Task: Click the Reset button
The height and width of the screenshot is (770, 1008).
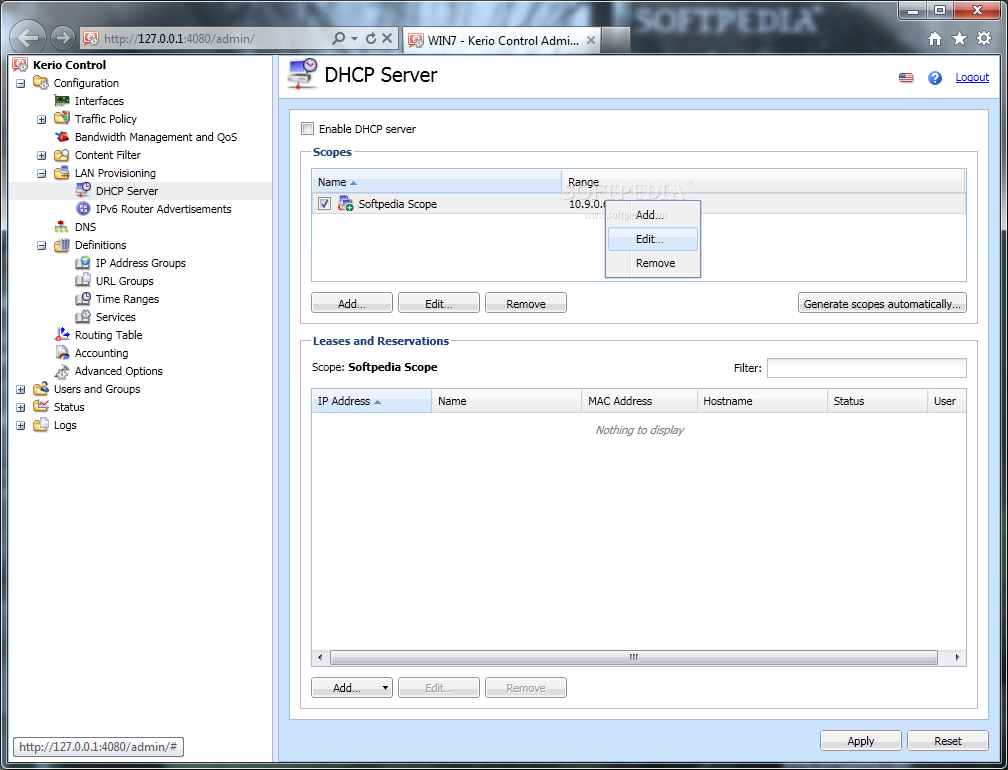Action: 948,741
